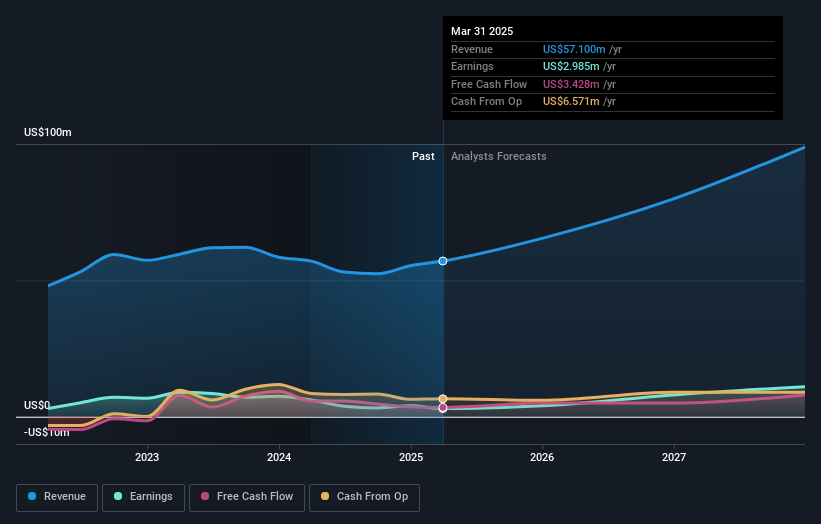
Task: Click the Cash From Op row label in tooltip
Action: pyautogui.click(x=486, y=102)
